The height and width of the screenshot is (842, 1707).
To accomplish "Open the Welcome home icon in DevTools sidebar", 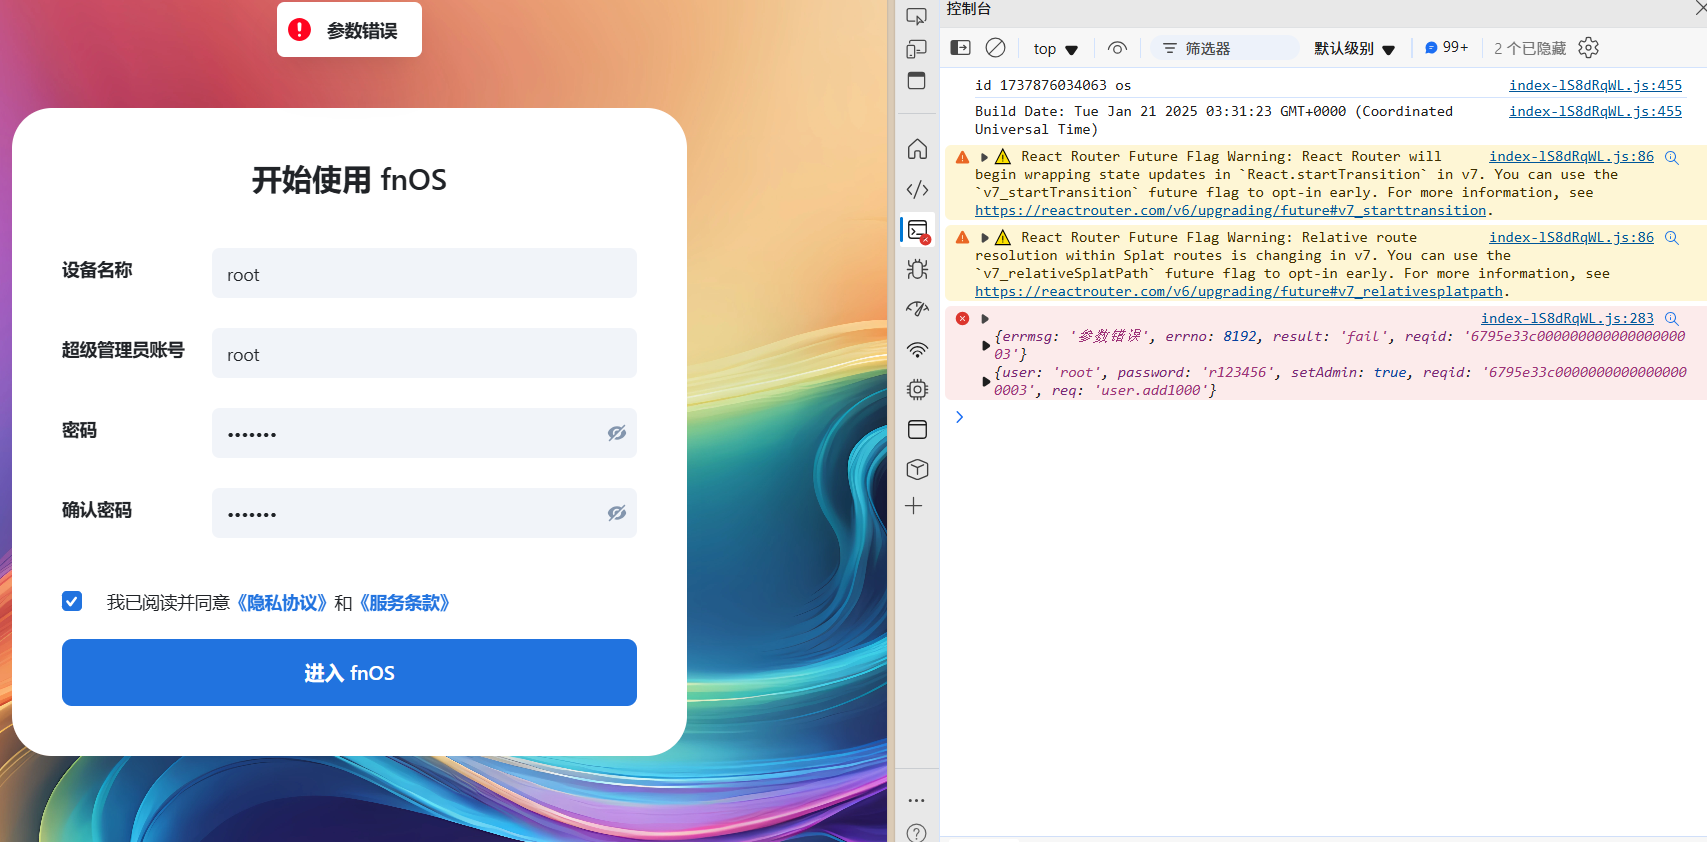I will 917,149.
